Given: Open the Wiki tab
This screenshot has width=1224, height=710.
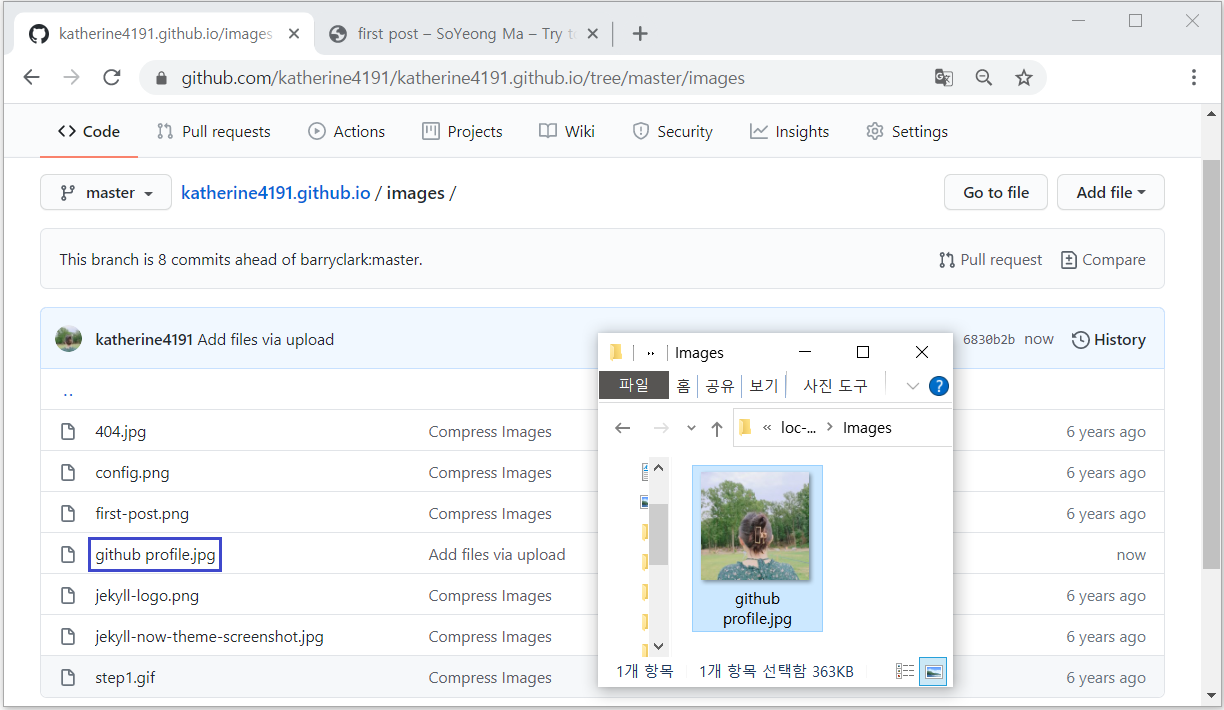Looking at the screenshot, I should pos(567,131).
